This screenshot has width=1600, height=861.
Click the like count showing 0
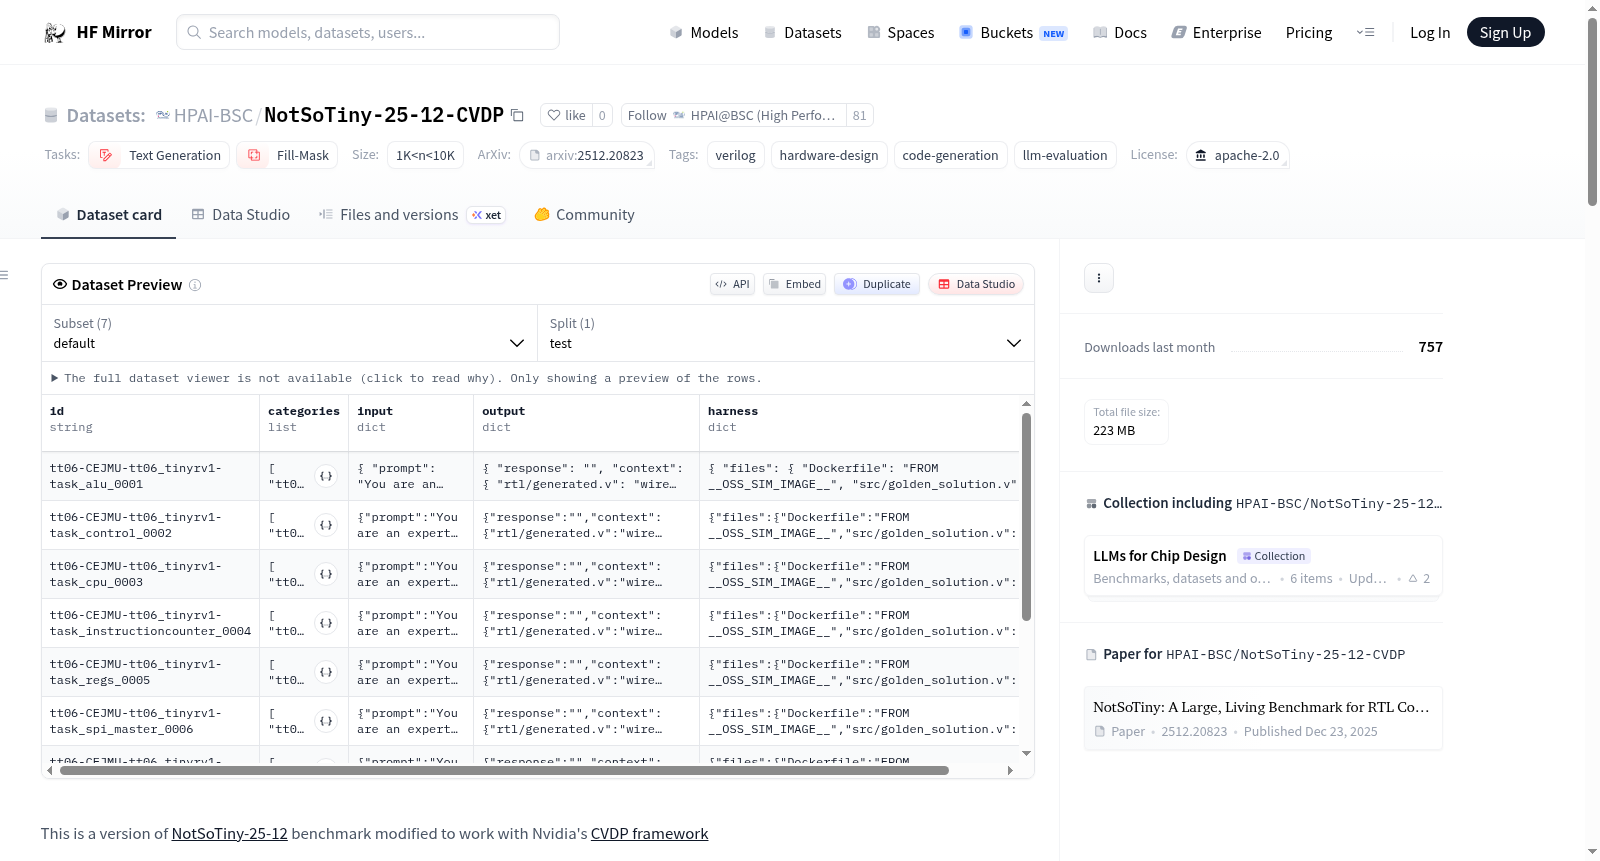pos(602,115)
